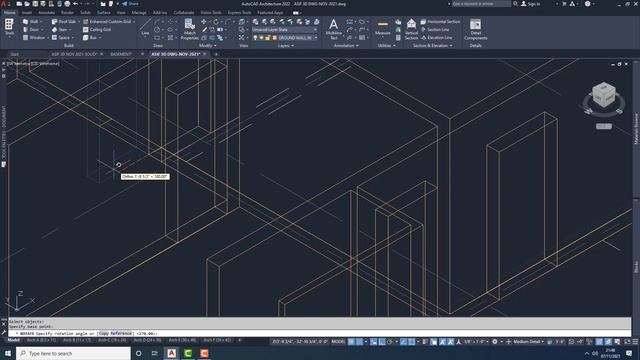Switch to the BASEMENT drawing tab
Viewport: 640px width, 360px height.
tap(121, 54)
